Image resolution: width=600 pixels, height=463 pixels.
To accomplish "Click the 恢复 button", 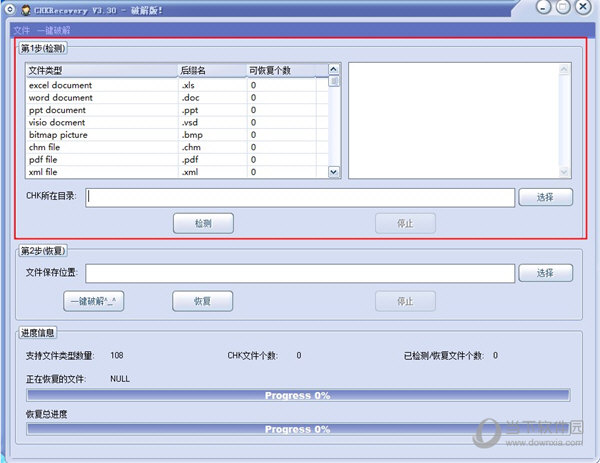I will point(202,301).
